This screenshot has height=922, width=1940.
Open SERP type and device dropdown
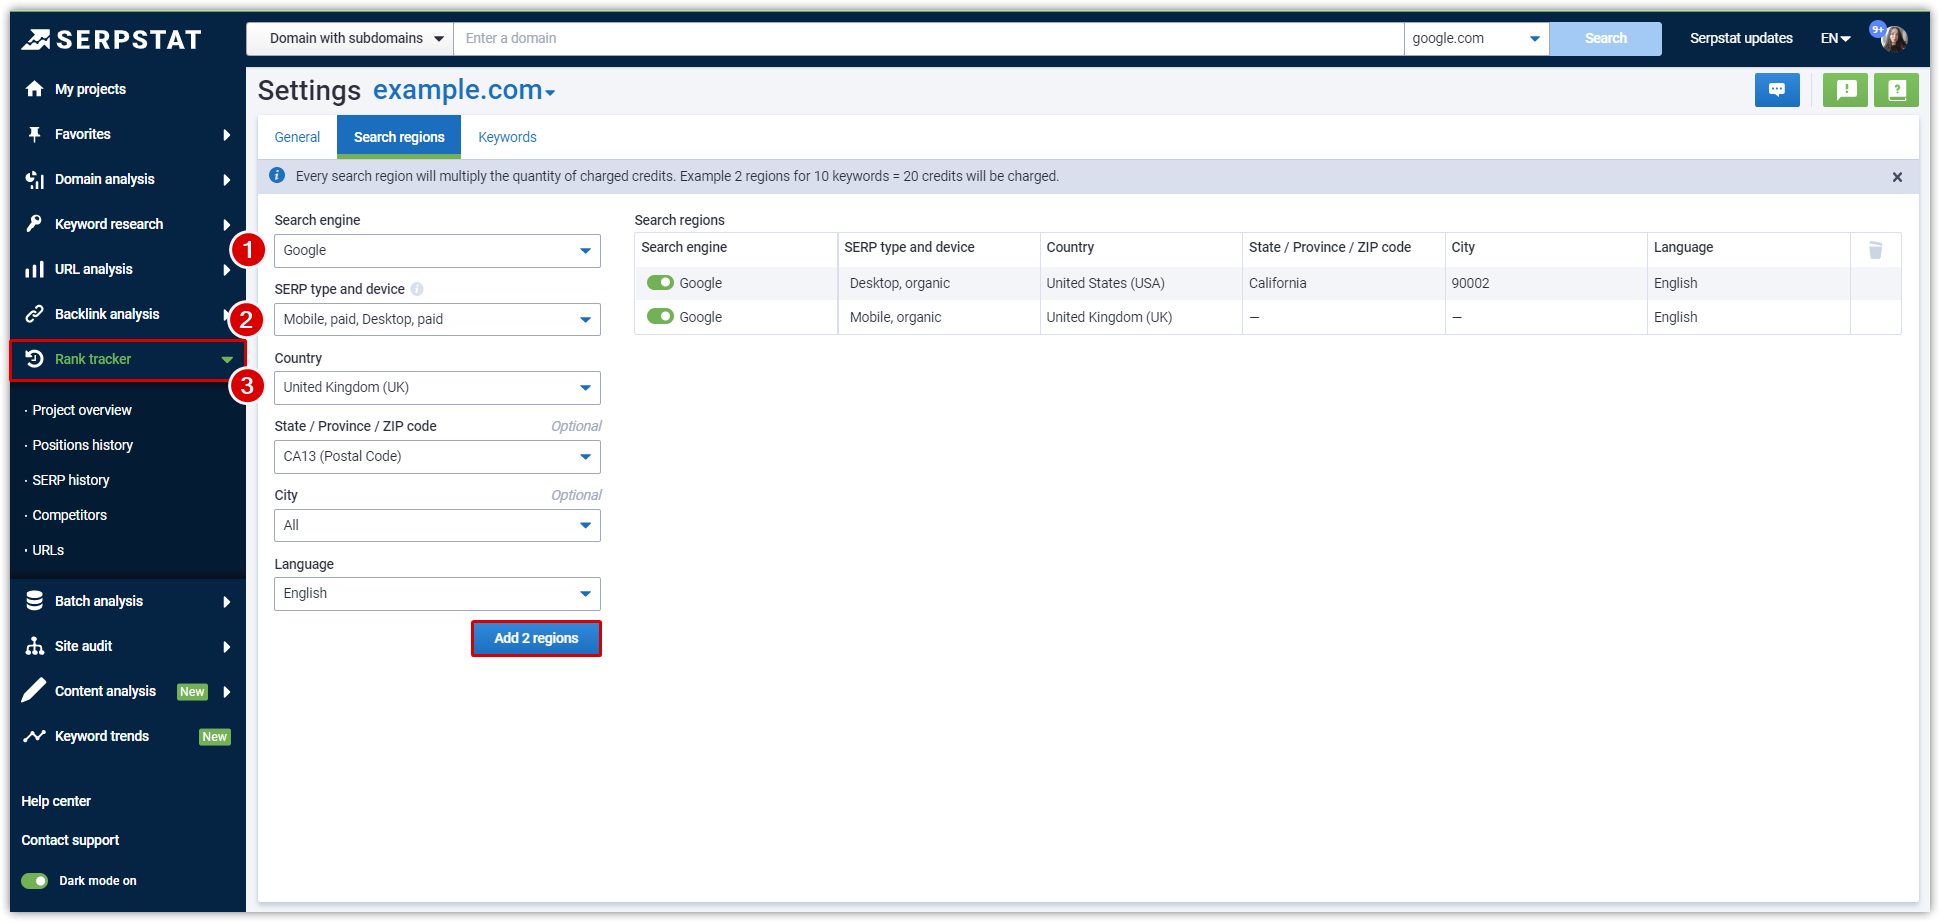437,320
